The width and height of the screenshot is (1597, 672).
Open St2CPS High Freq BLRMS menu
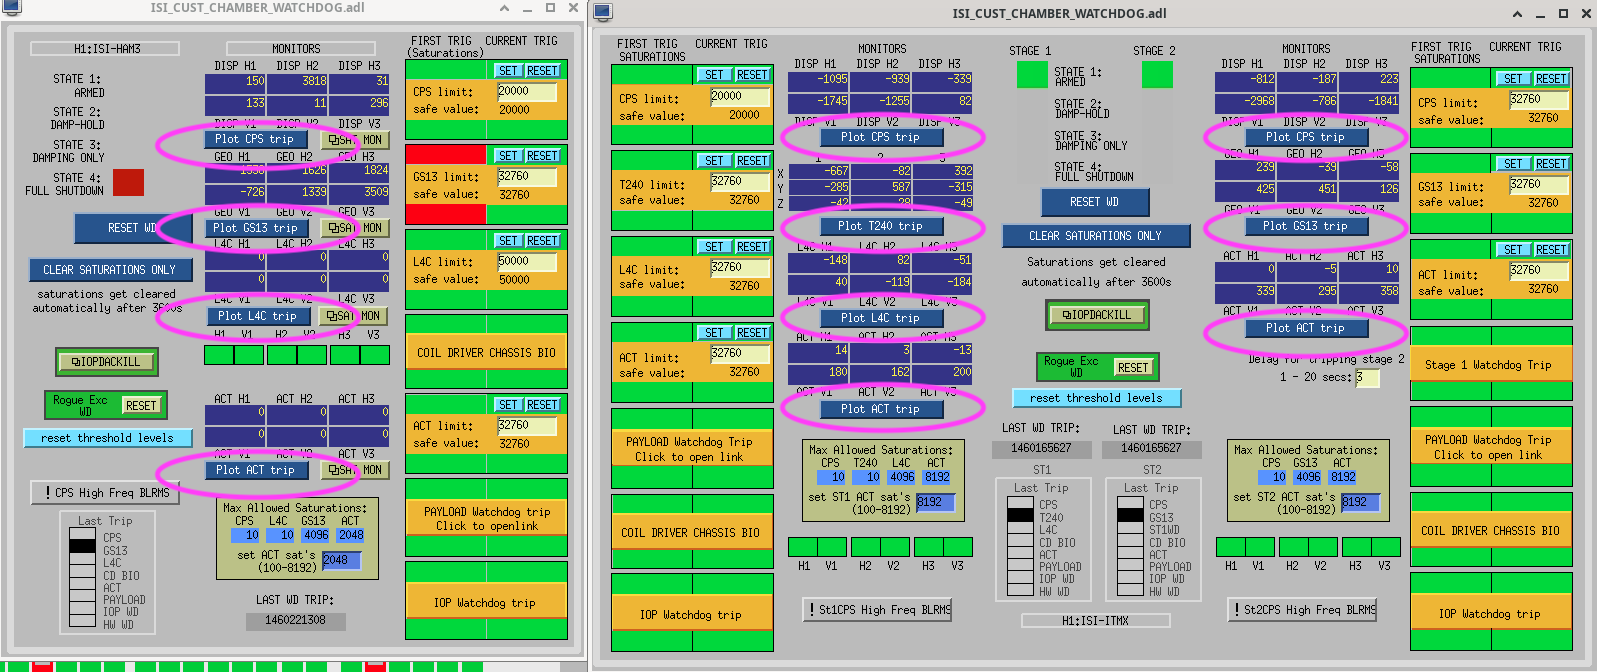pos(1304,609)
